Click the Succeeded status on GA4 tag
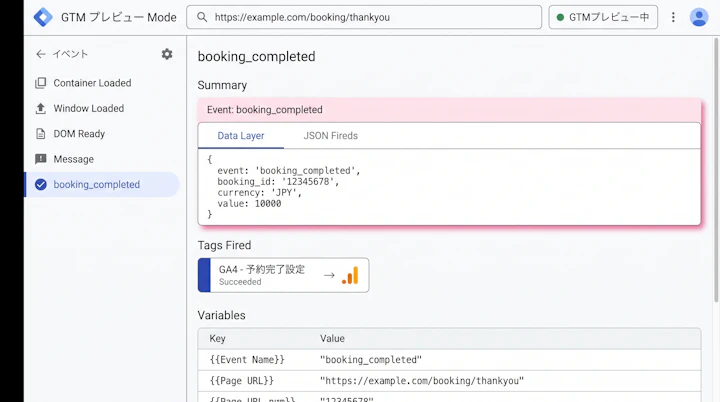The height and width of the screenshot is (402, 720). 240,282
